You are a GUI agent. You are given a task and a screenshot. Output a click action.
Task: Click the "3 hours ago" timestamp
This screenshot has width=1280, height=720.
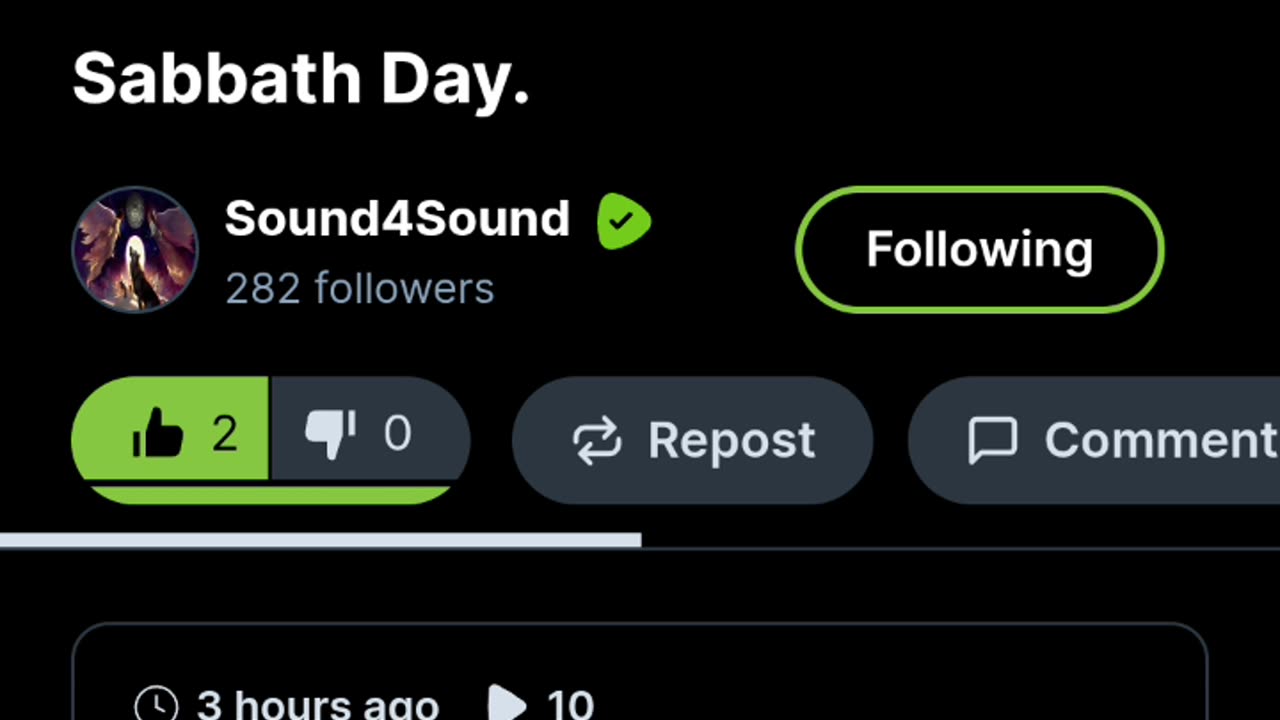318,705
